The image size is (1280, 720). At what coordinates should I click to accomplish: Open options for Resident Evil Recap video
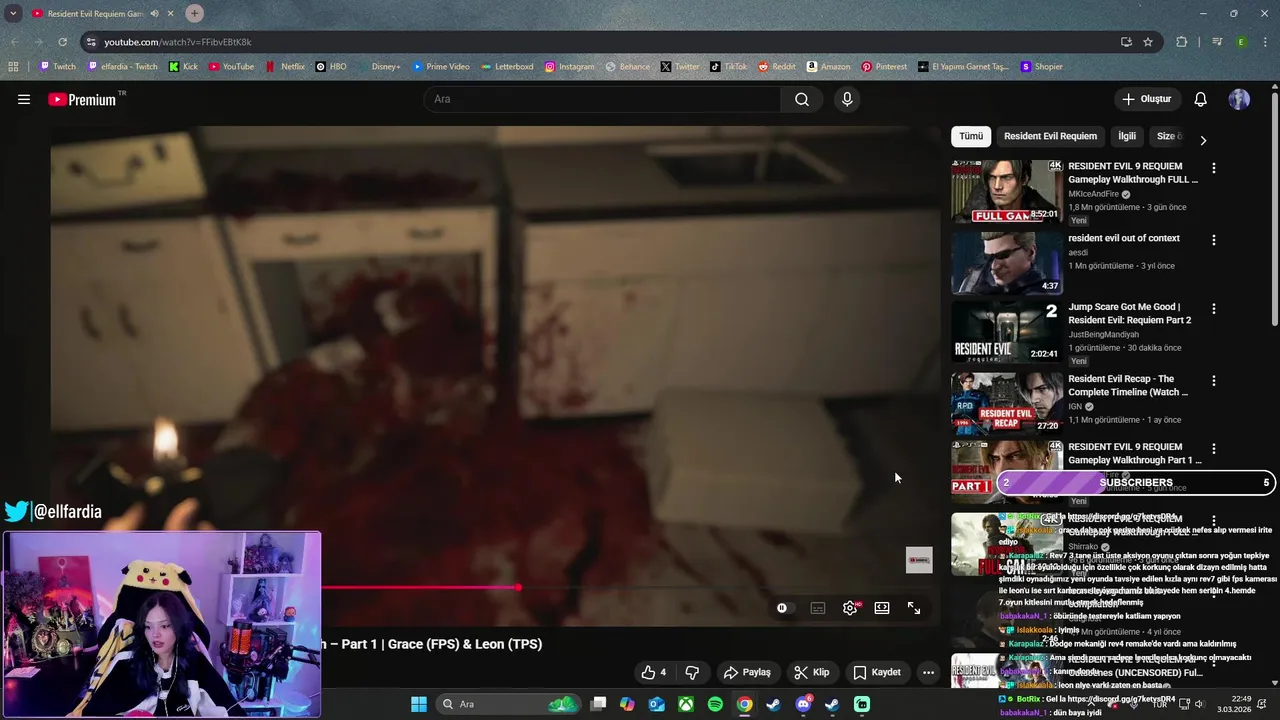(x=1214, y=381)
